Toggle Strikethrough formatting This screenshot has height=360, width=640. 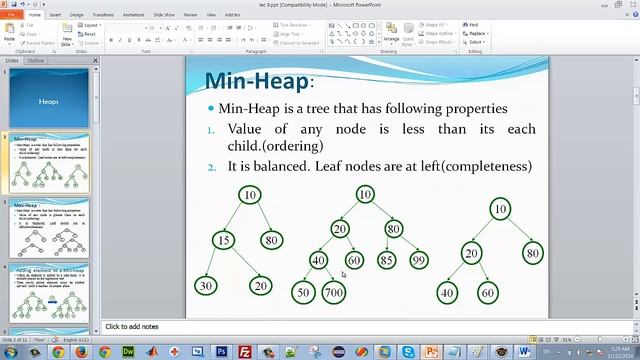click(x=148, y=40)
